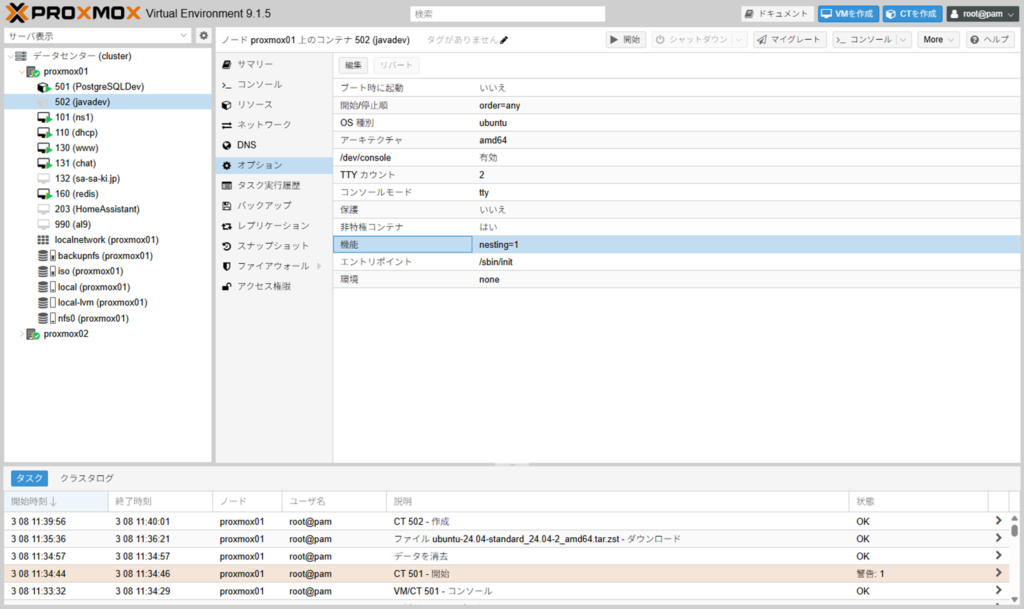Click the search input field
The image size is (1024, 609).
507,14
